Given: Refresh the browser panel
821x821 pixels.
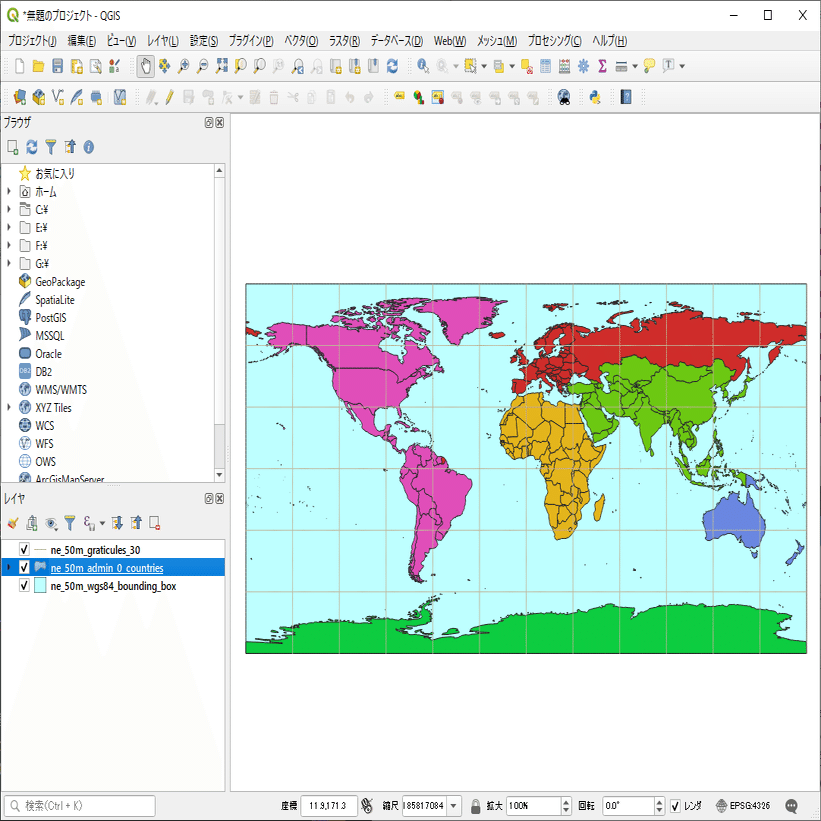Looking at the screenshot, I should (x=31, y=147).
